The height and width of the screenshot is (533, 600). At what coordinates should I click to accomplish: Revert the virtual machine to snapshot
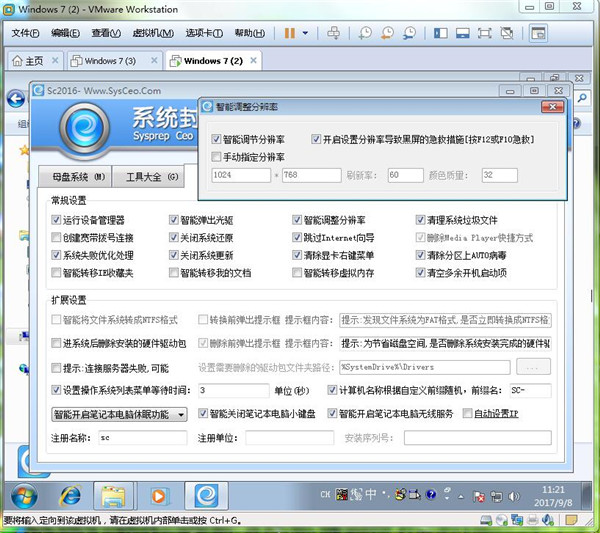(387, 33)
